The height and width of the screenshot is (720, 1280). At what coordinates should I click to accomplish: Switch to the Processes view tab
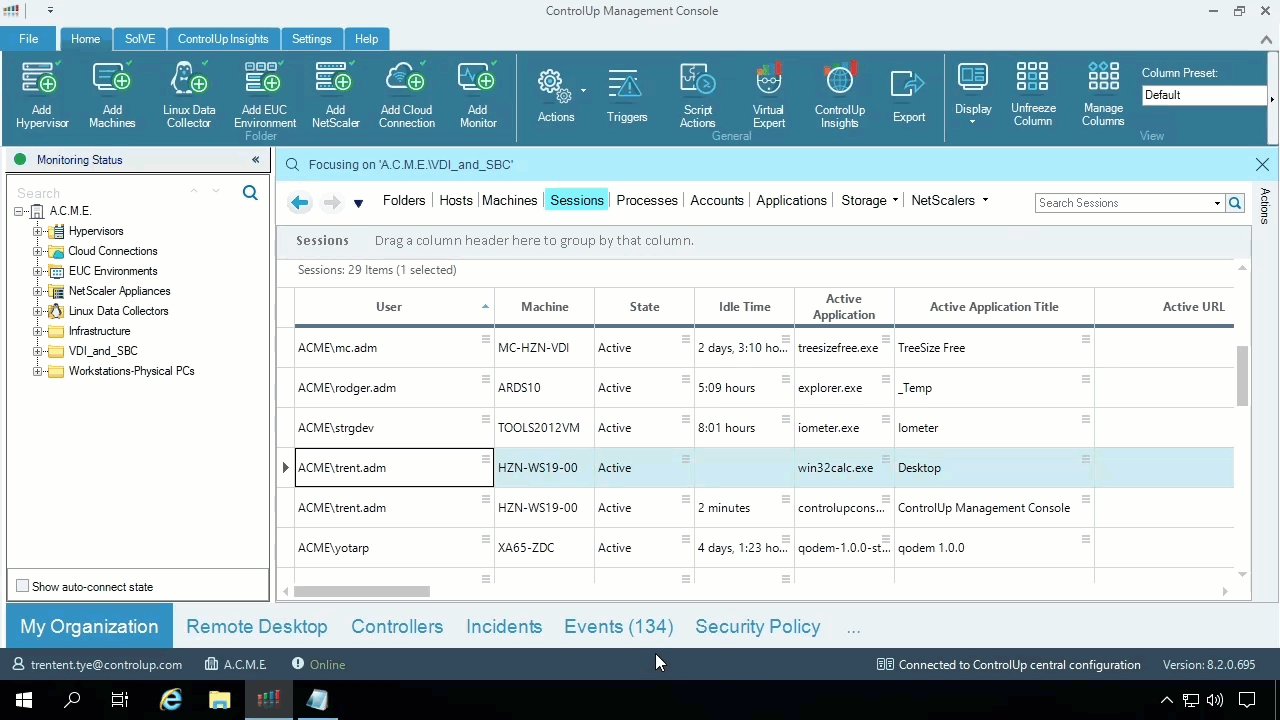(x=647, y=200)
